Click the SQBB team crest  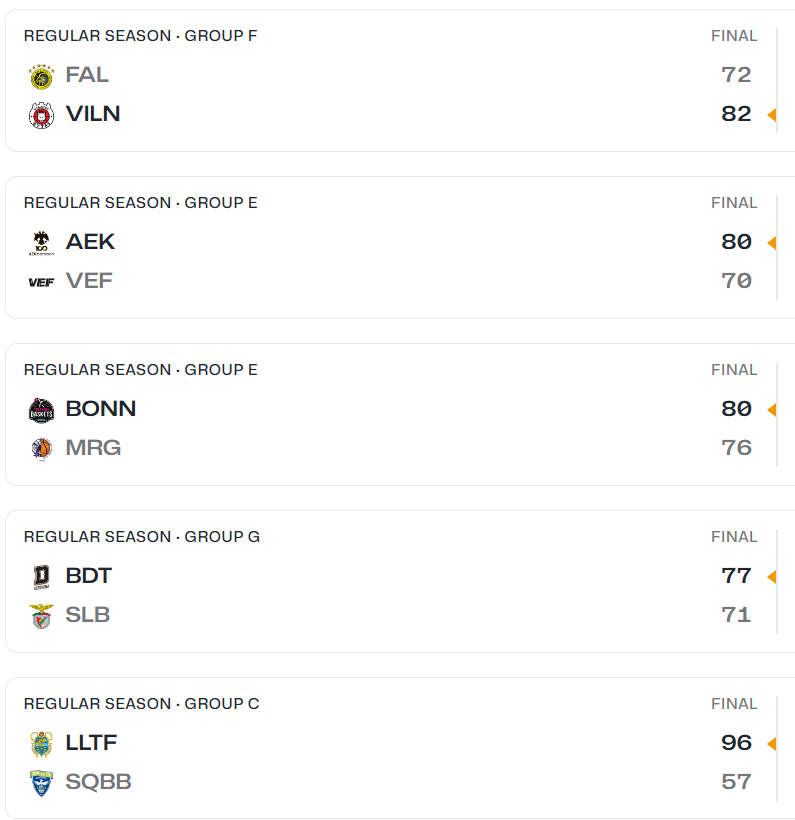[41, 783]
